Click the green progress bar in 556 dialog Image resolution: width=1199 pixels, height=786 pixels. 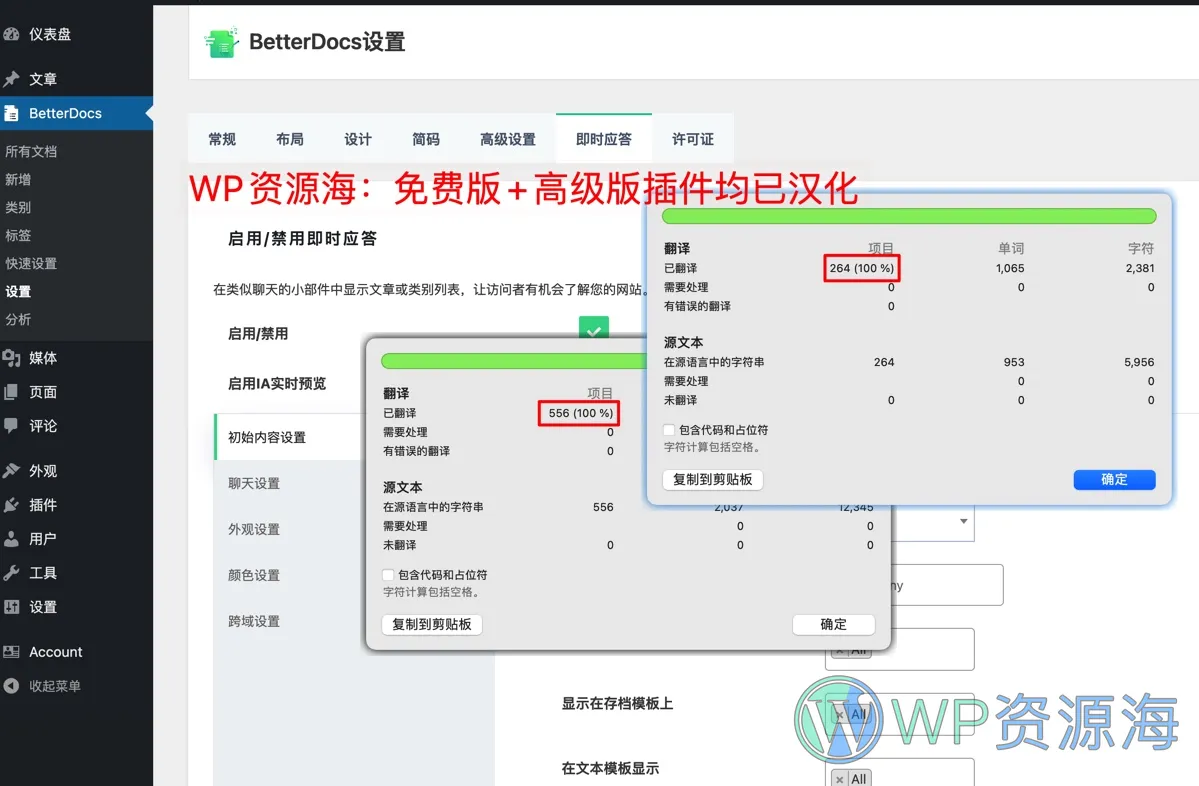point(514,361)
